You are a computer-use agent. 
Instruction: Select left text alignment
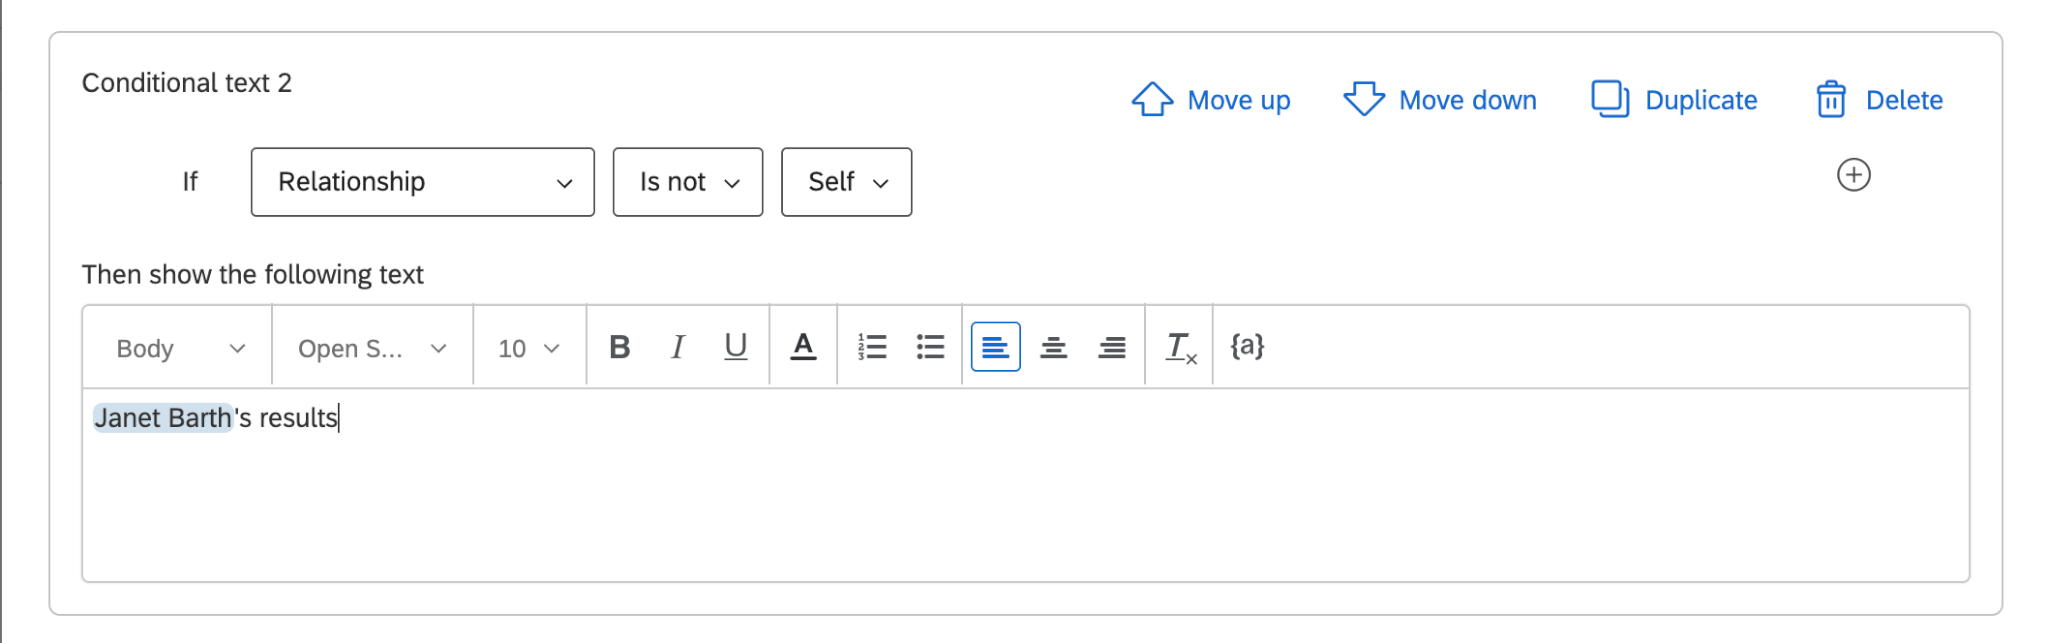pos(995,347)
